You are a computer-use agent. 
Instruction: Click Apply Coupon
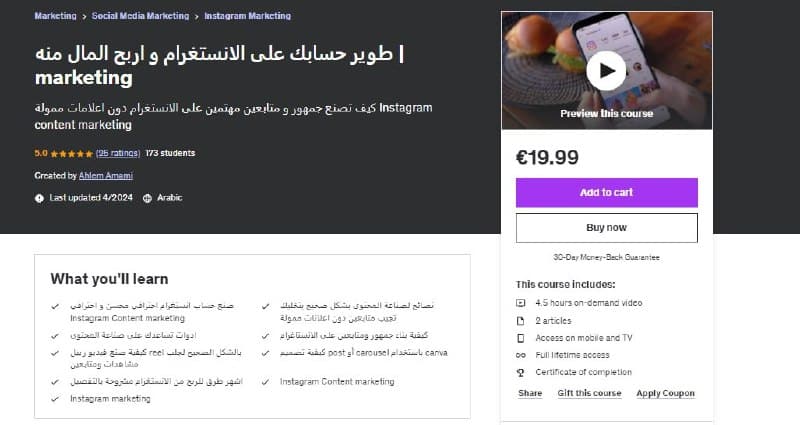(x=665, y=393)
